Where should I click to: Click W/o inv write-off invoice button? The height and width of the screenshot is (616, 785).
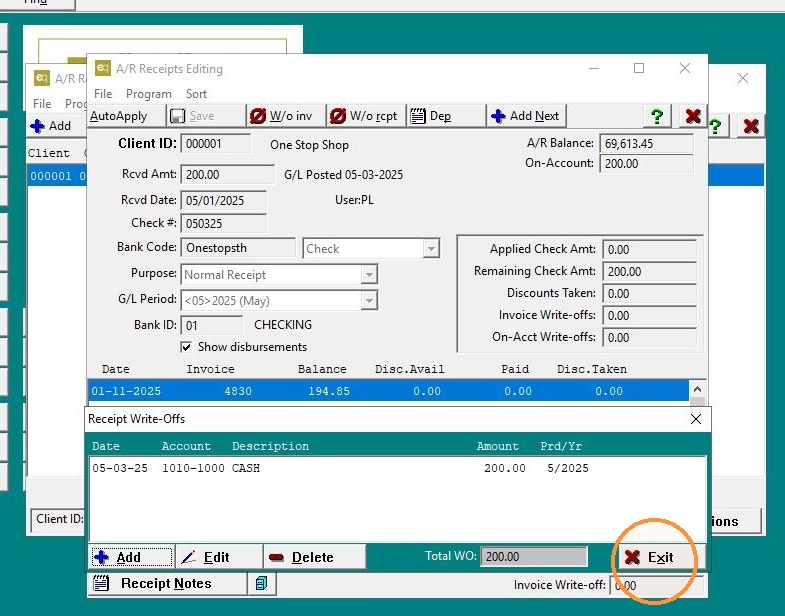[286, 116]
